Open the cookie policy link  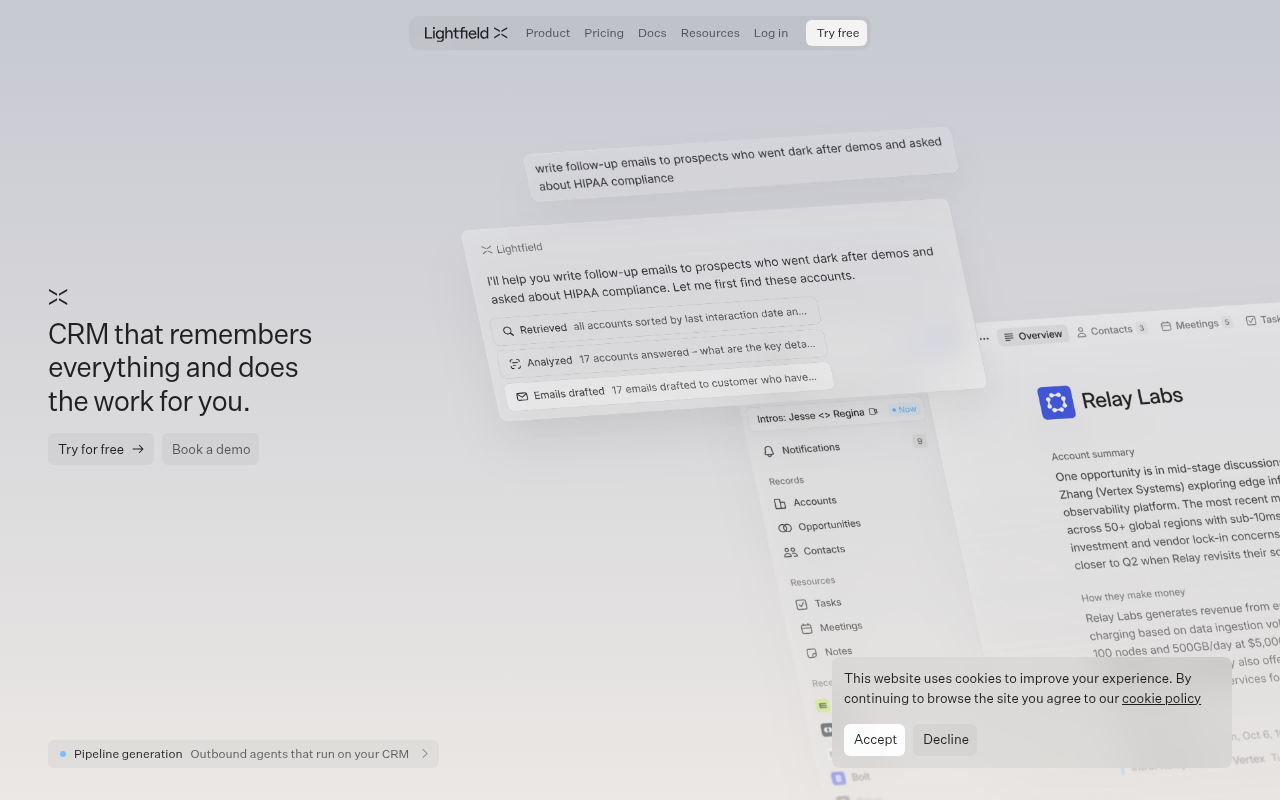tap(1161, 698)
